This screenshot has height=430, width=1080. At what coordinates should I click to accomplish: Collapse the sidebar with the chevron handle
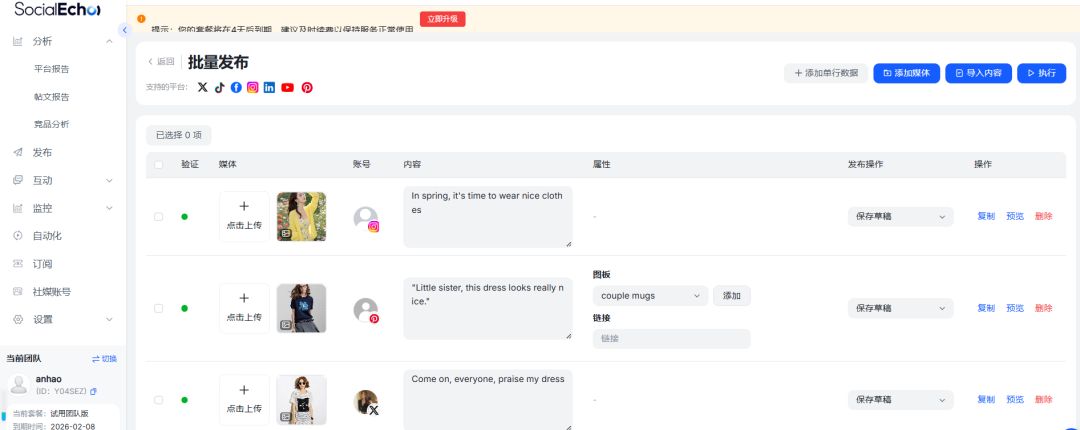point(124,30)
